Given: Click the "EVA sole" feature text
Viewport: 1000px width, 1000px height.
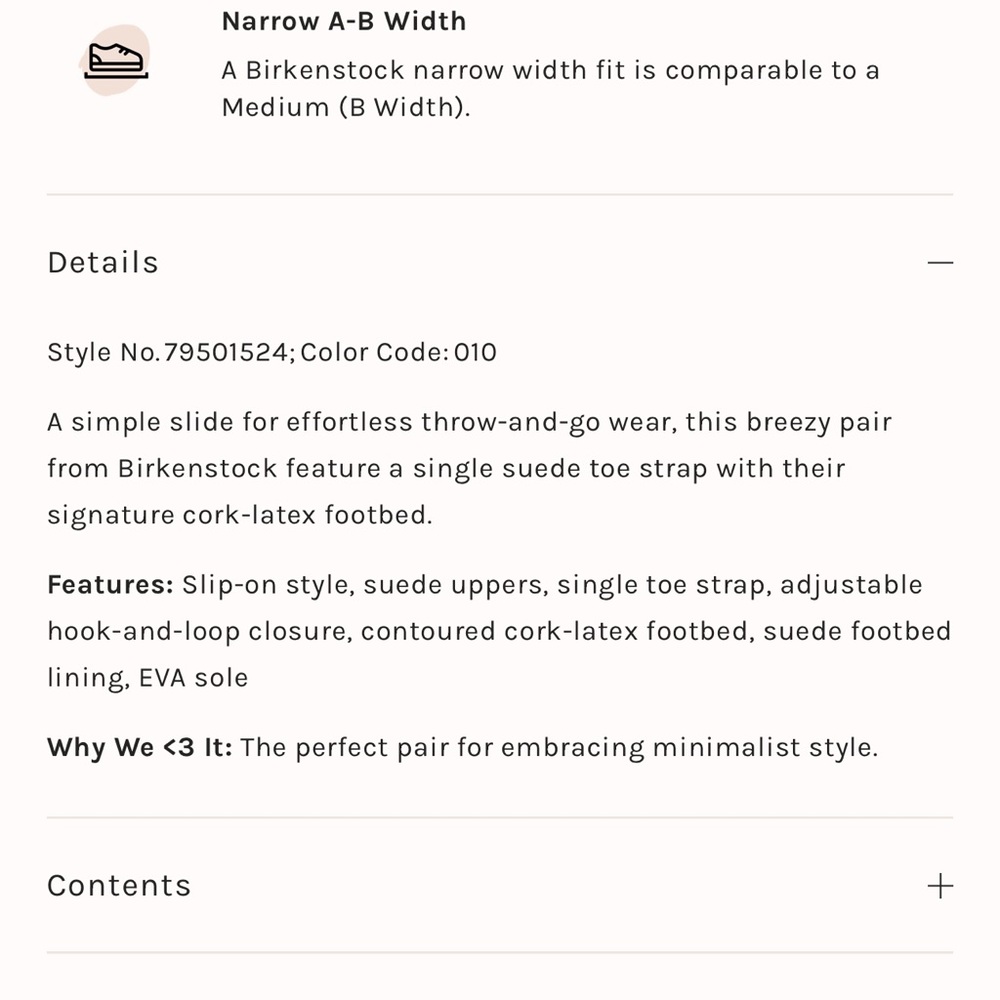Looking at the screenshot, I should tap(193, 678).
